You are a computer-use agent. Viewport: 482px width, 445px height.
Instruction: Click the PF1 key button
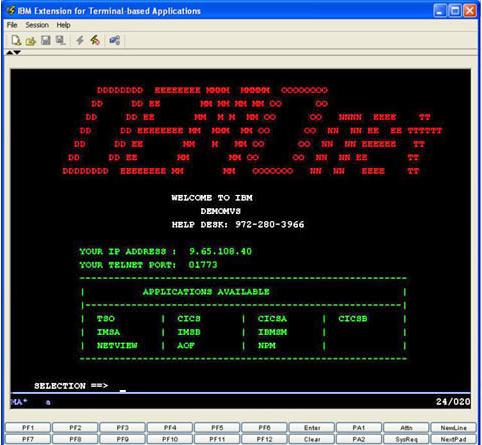point(28,428)
